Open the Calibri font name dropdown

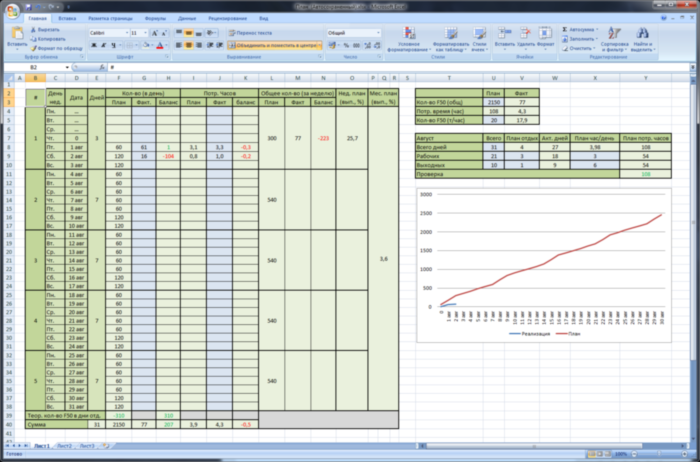coord(125,33)
